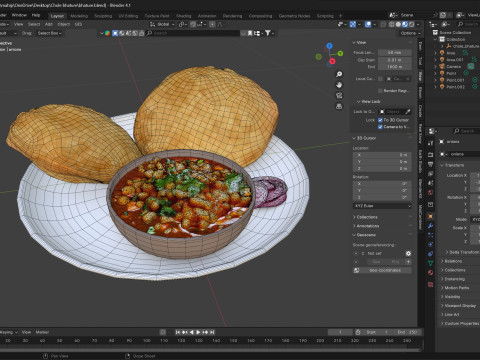
Task: Enable the Render Region checkbox
Action: [380, 91]
